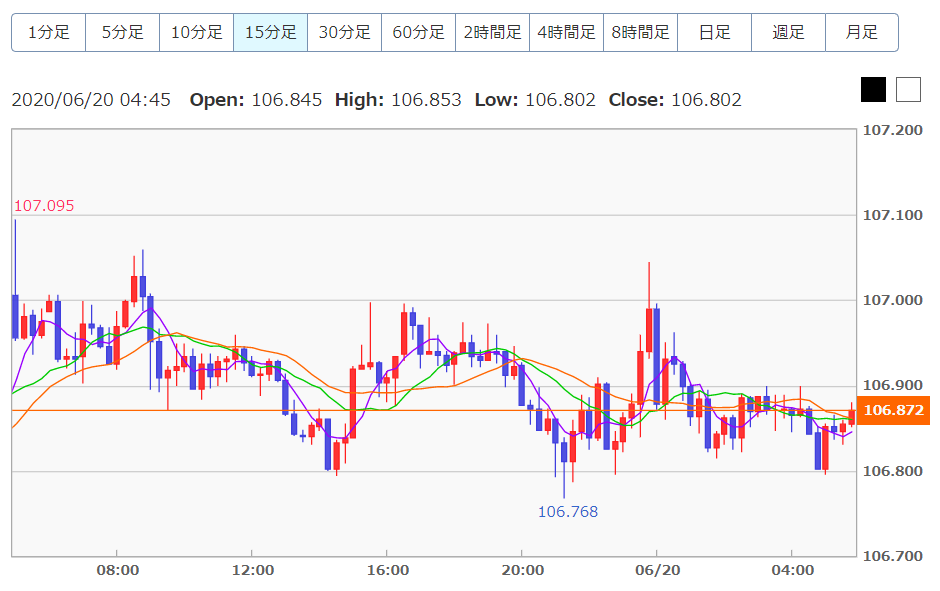Click the 106.872 current price label
Screen dimensions: 940x591
893,410
